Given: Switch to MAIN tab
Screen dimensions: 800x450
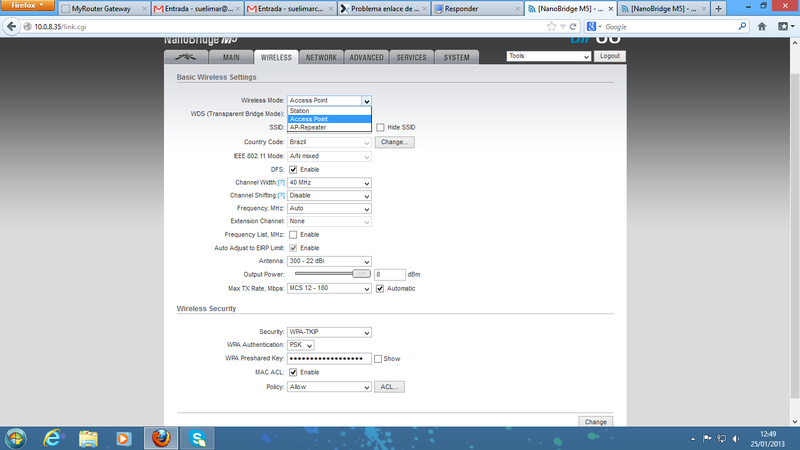Looking at the screenshot, I should point(231,58).
